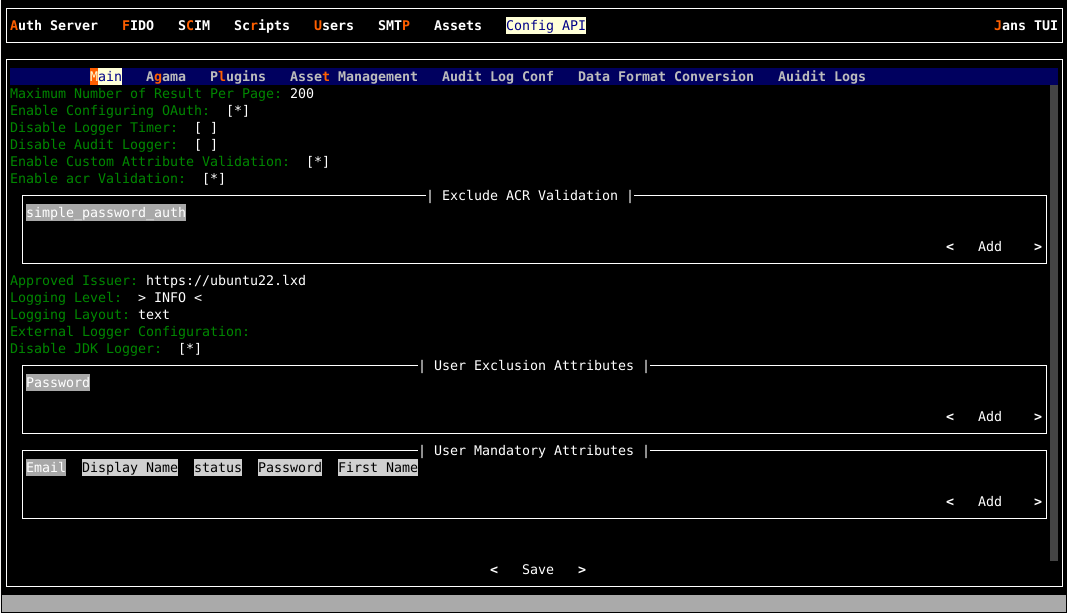Check the Disable Audit Logger box

(x=206, y=145)
